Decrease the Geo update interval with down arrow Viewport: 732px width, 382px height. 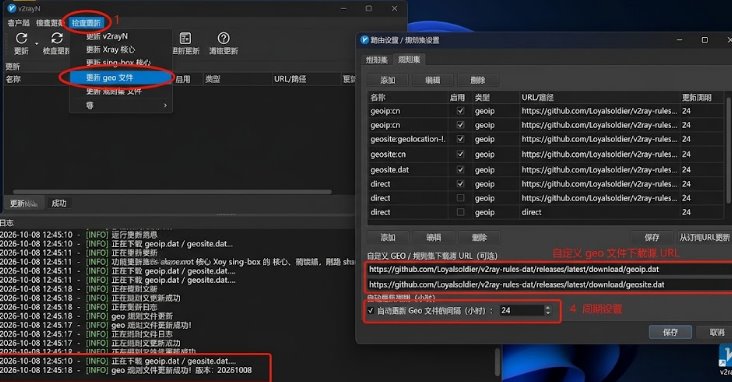tap(548, 313)
